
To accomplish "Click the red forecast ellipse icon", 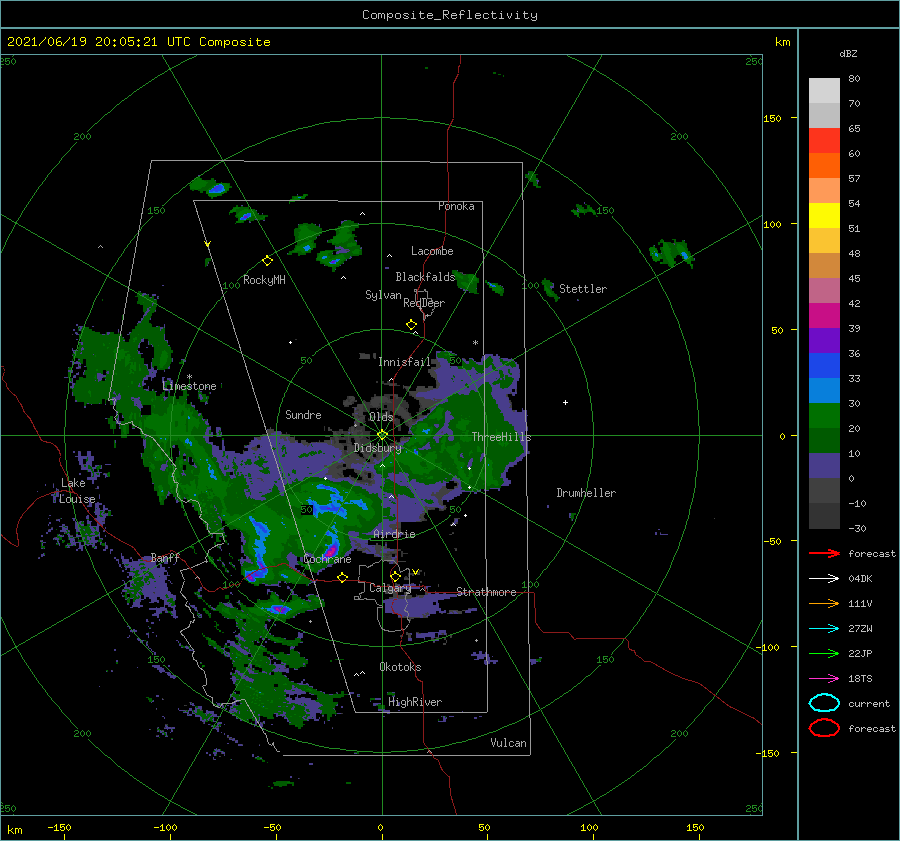I will [824, 728].
